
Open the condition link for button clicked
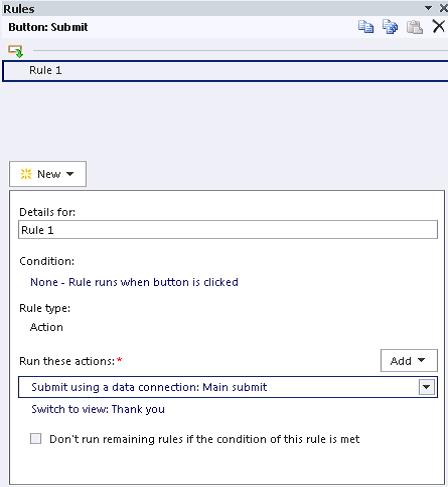tap(134, 282)
